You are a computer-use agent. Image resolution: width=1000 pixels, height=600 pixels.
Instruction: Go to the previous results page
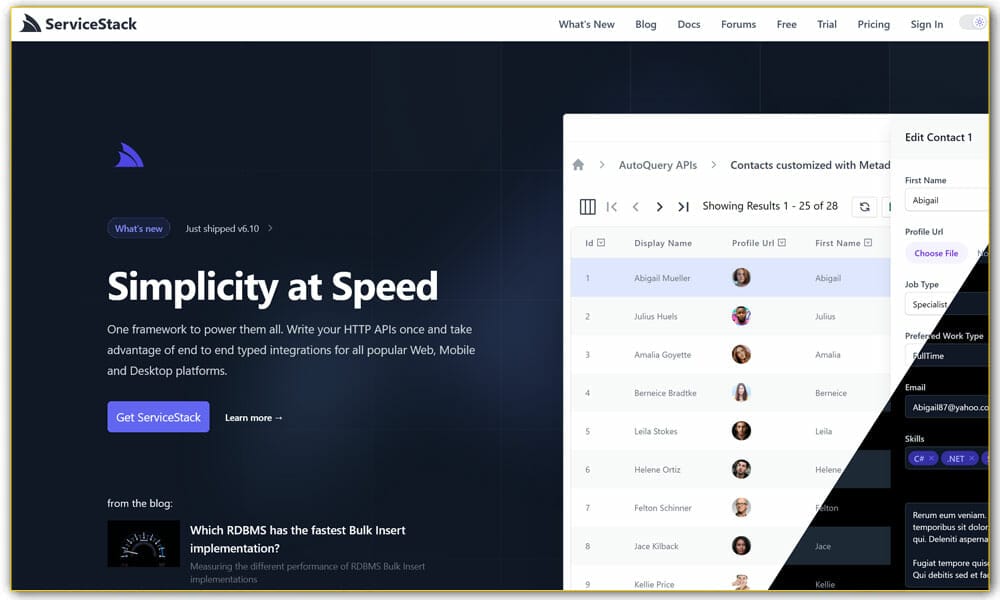pos(635,207)
